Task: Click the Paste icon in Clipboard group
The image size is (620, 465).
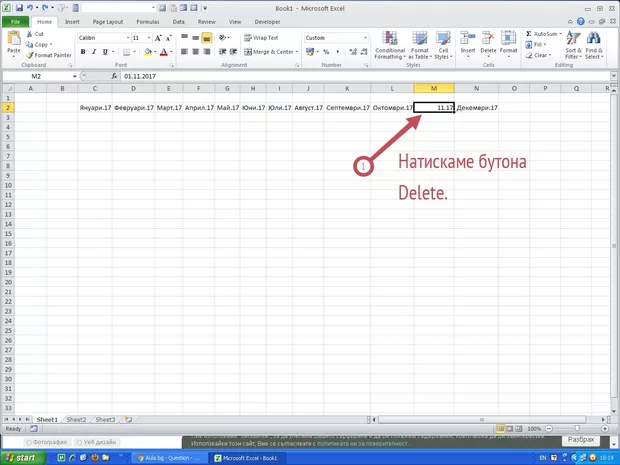Action: click(13, 40)
